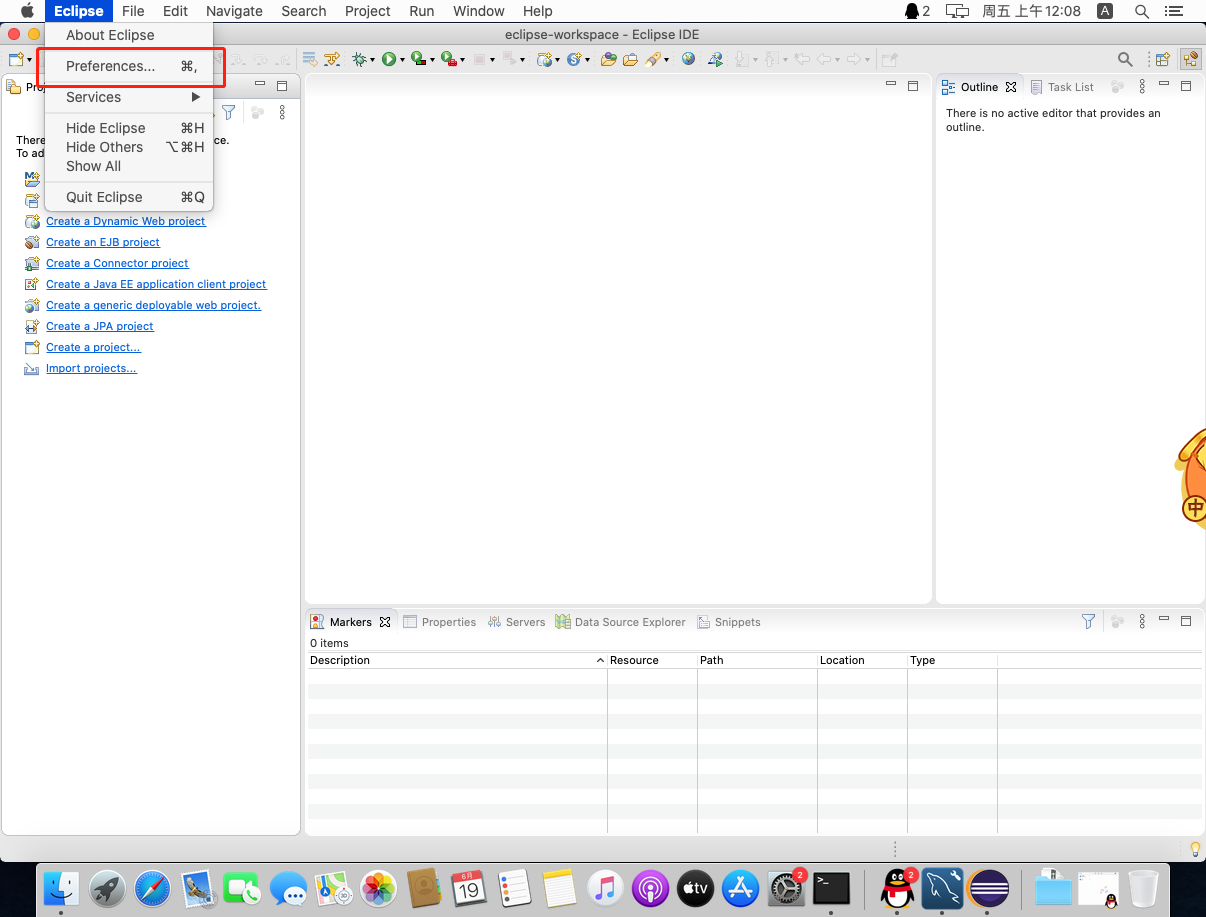Open the dropdown arrow next to Debug
The width and height of the screenshot is (1206, 917).
(372, 60)
